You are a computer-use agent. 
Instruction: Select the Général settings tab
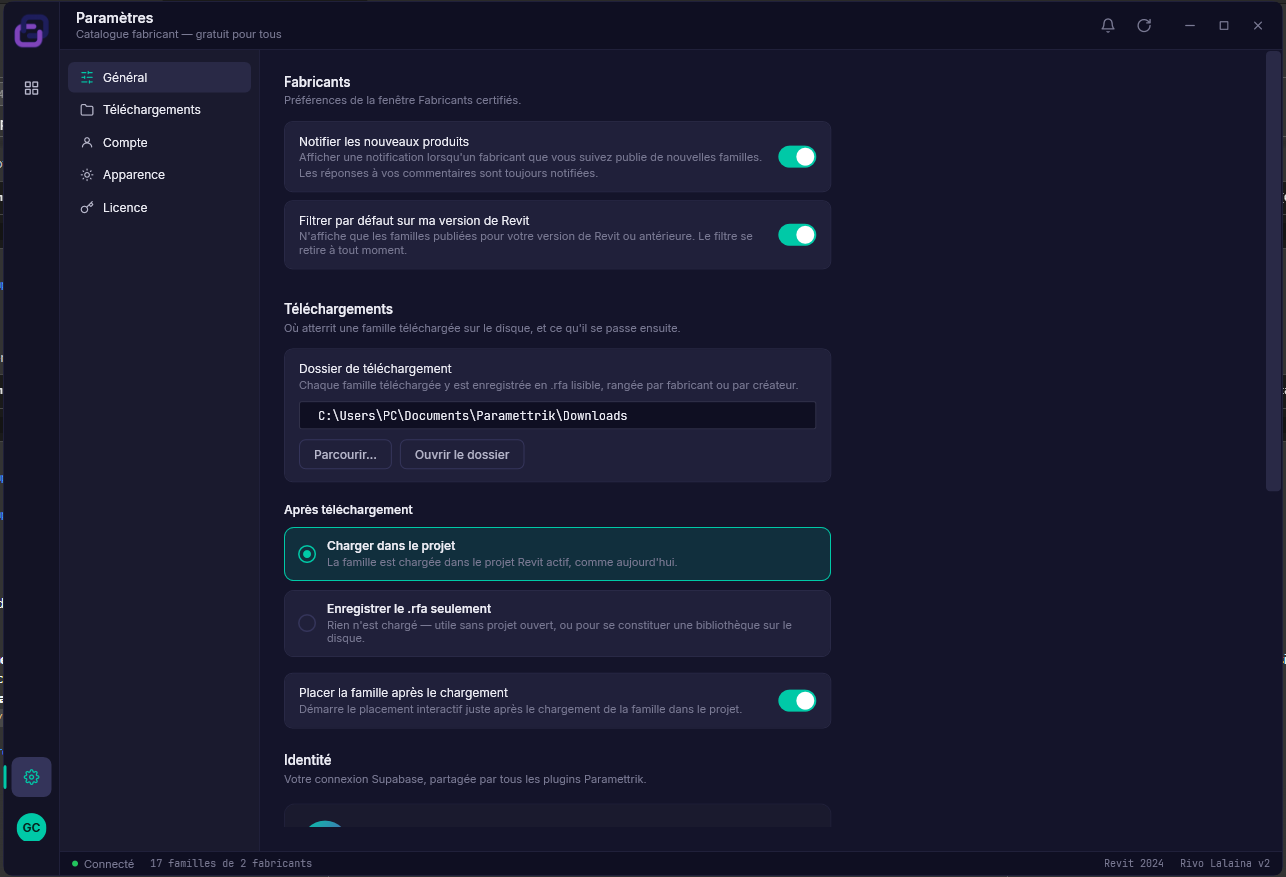pyautogui.click(x=159, y=77)
